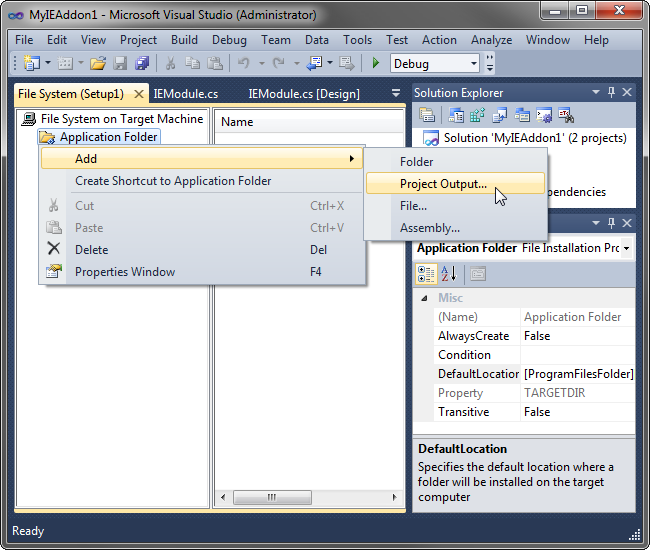The image size is (650, 550).
Task: Select the Transitive property row
Action: [534, 412]
